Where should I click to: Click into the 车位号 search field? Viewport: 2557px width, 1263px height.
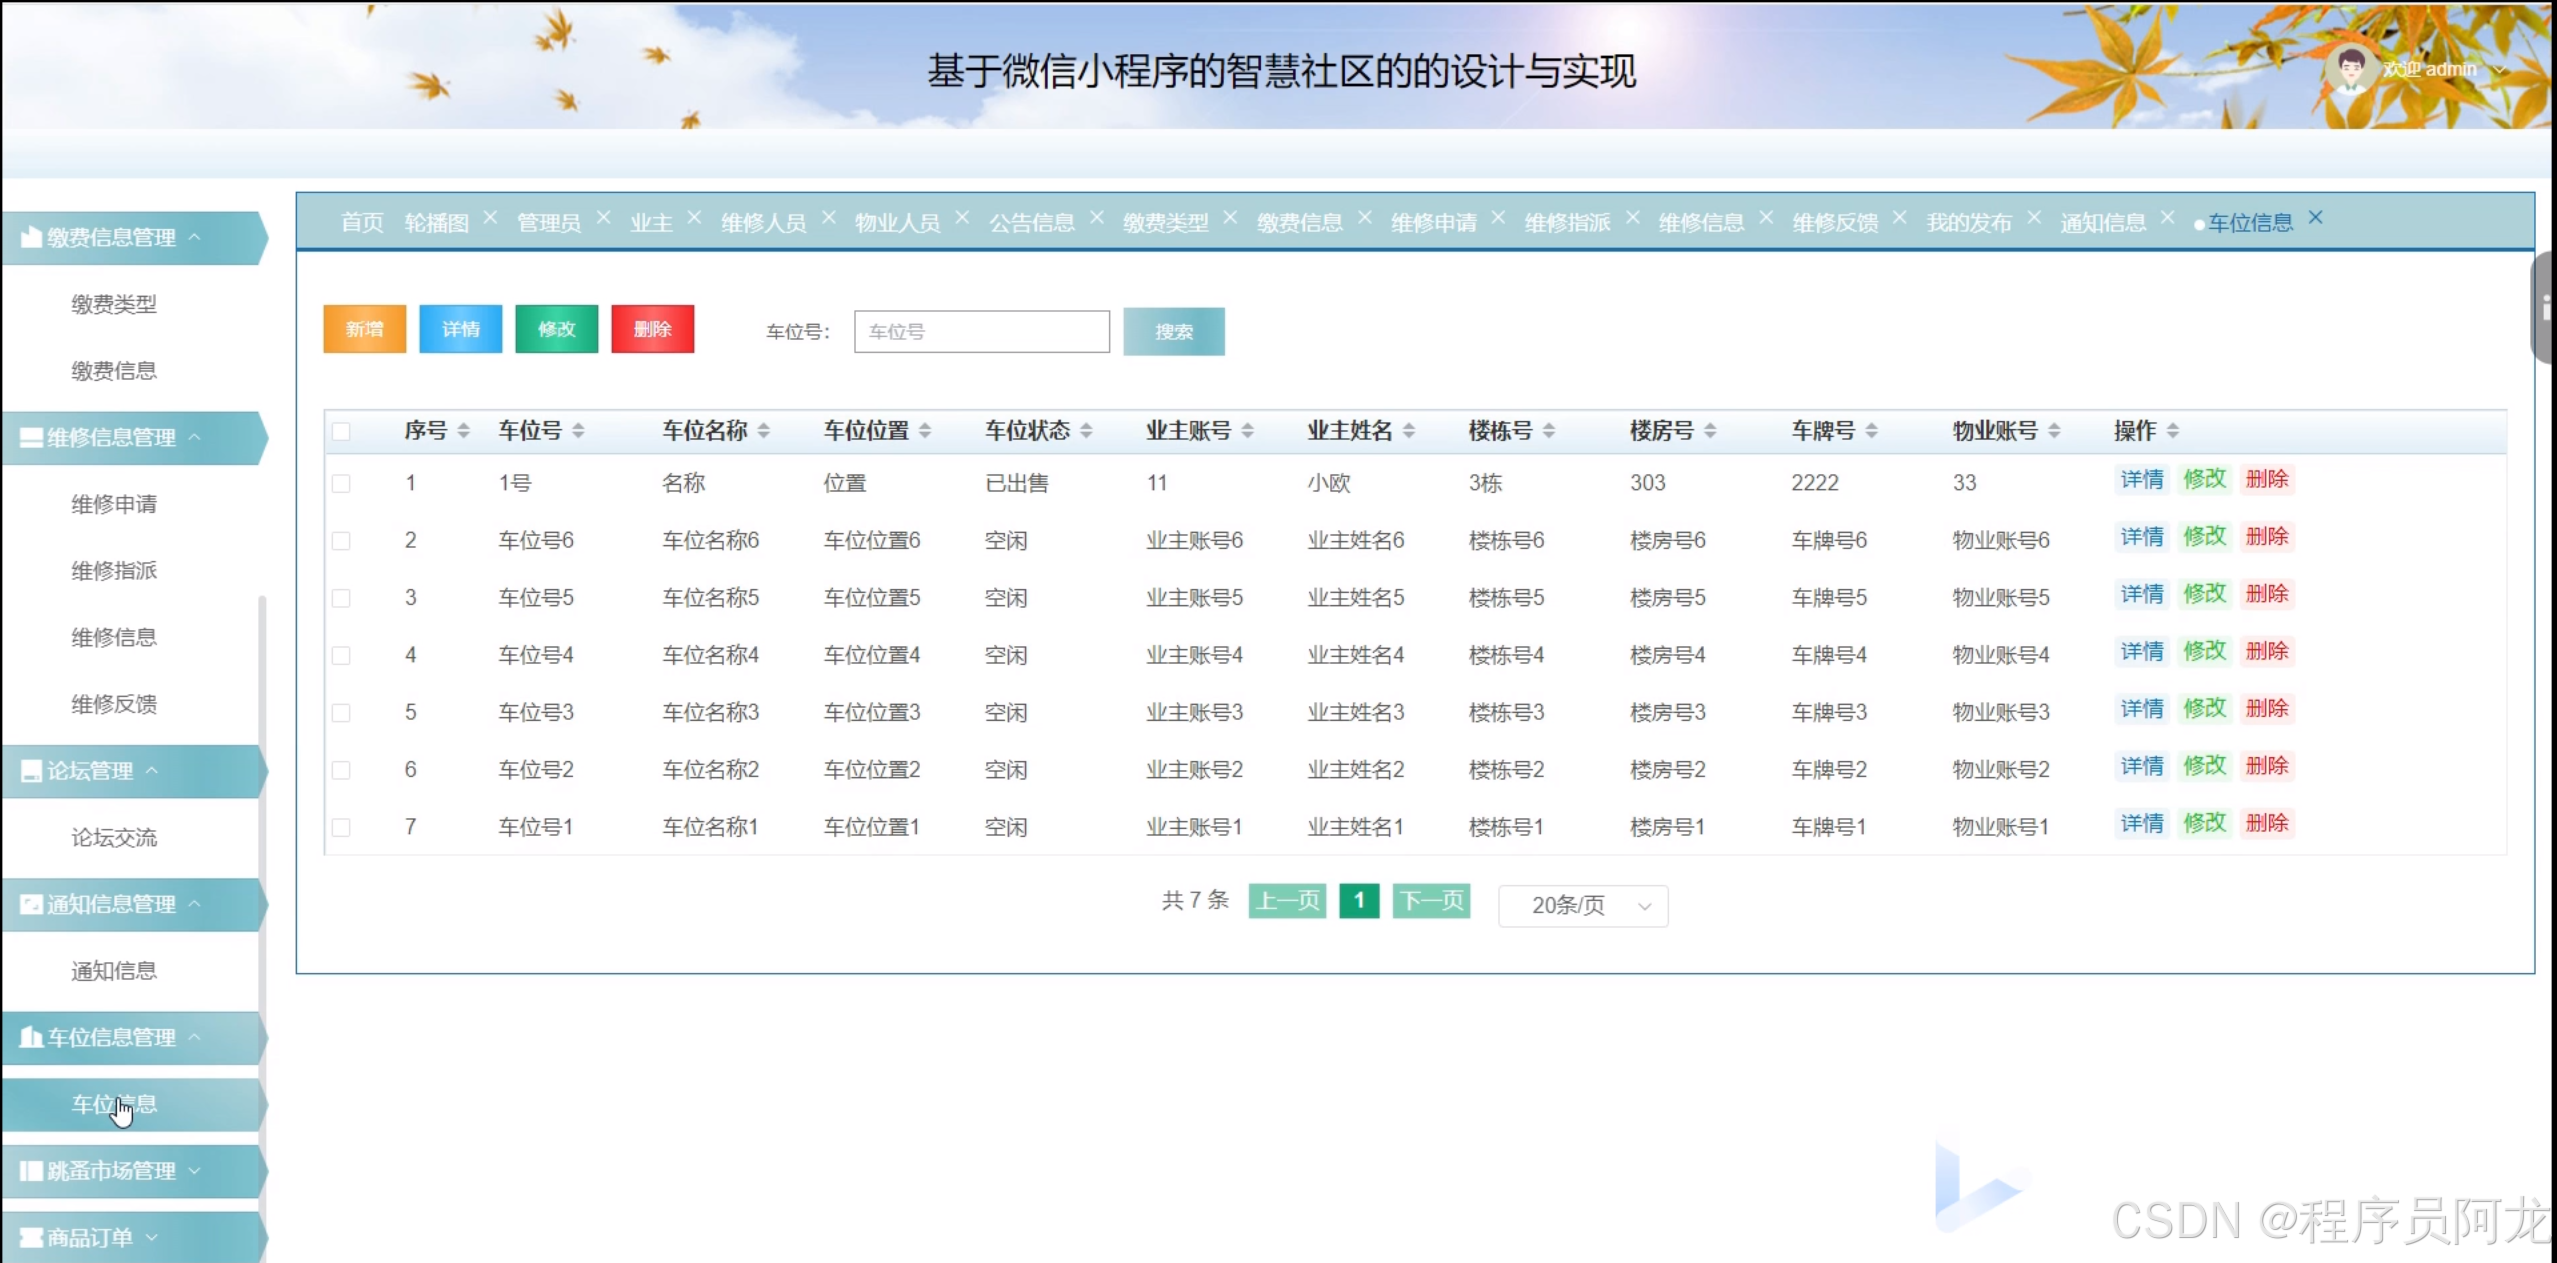tap(981, 331)
